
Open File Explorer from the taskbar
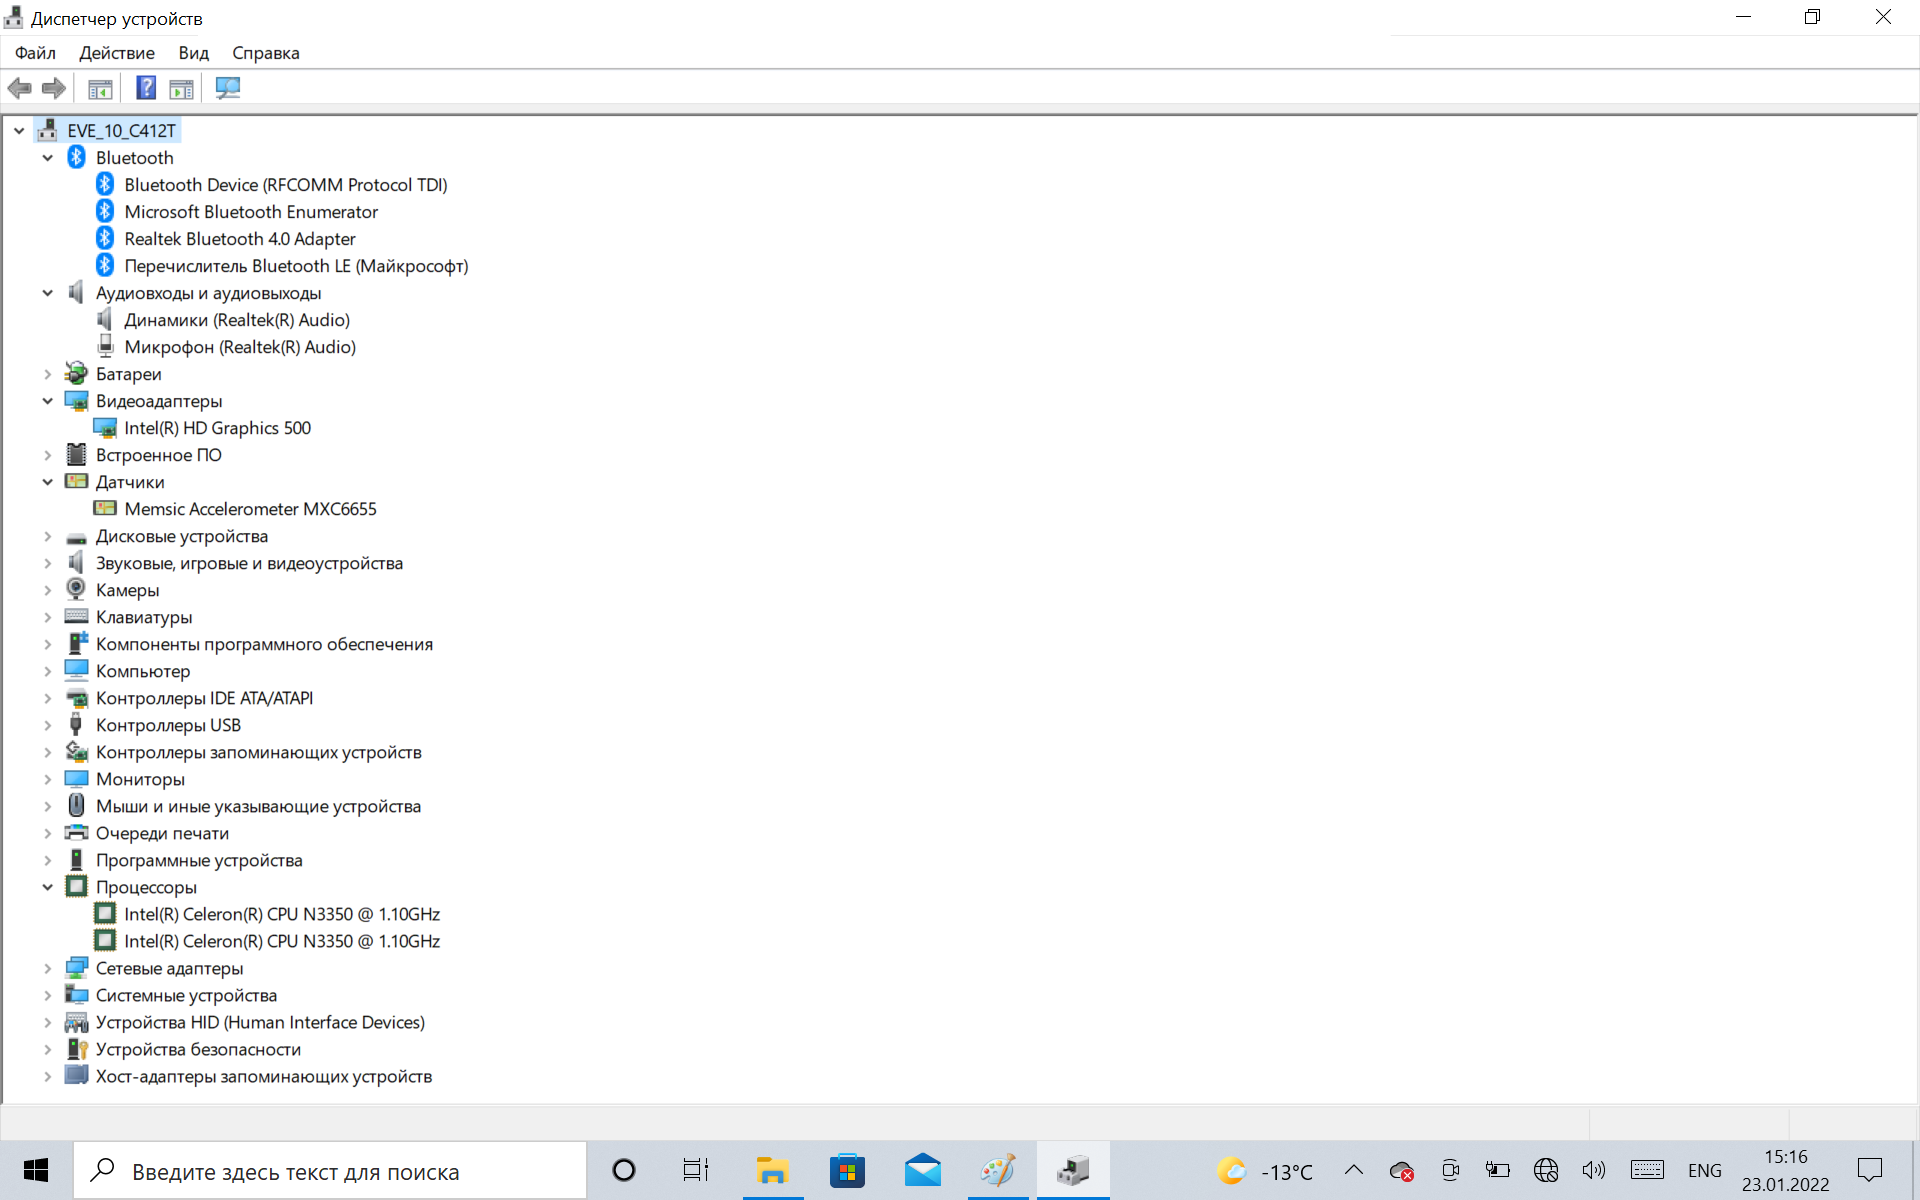point(772,1170)
